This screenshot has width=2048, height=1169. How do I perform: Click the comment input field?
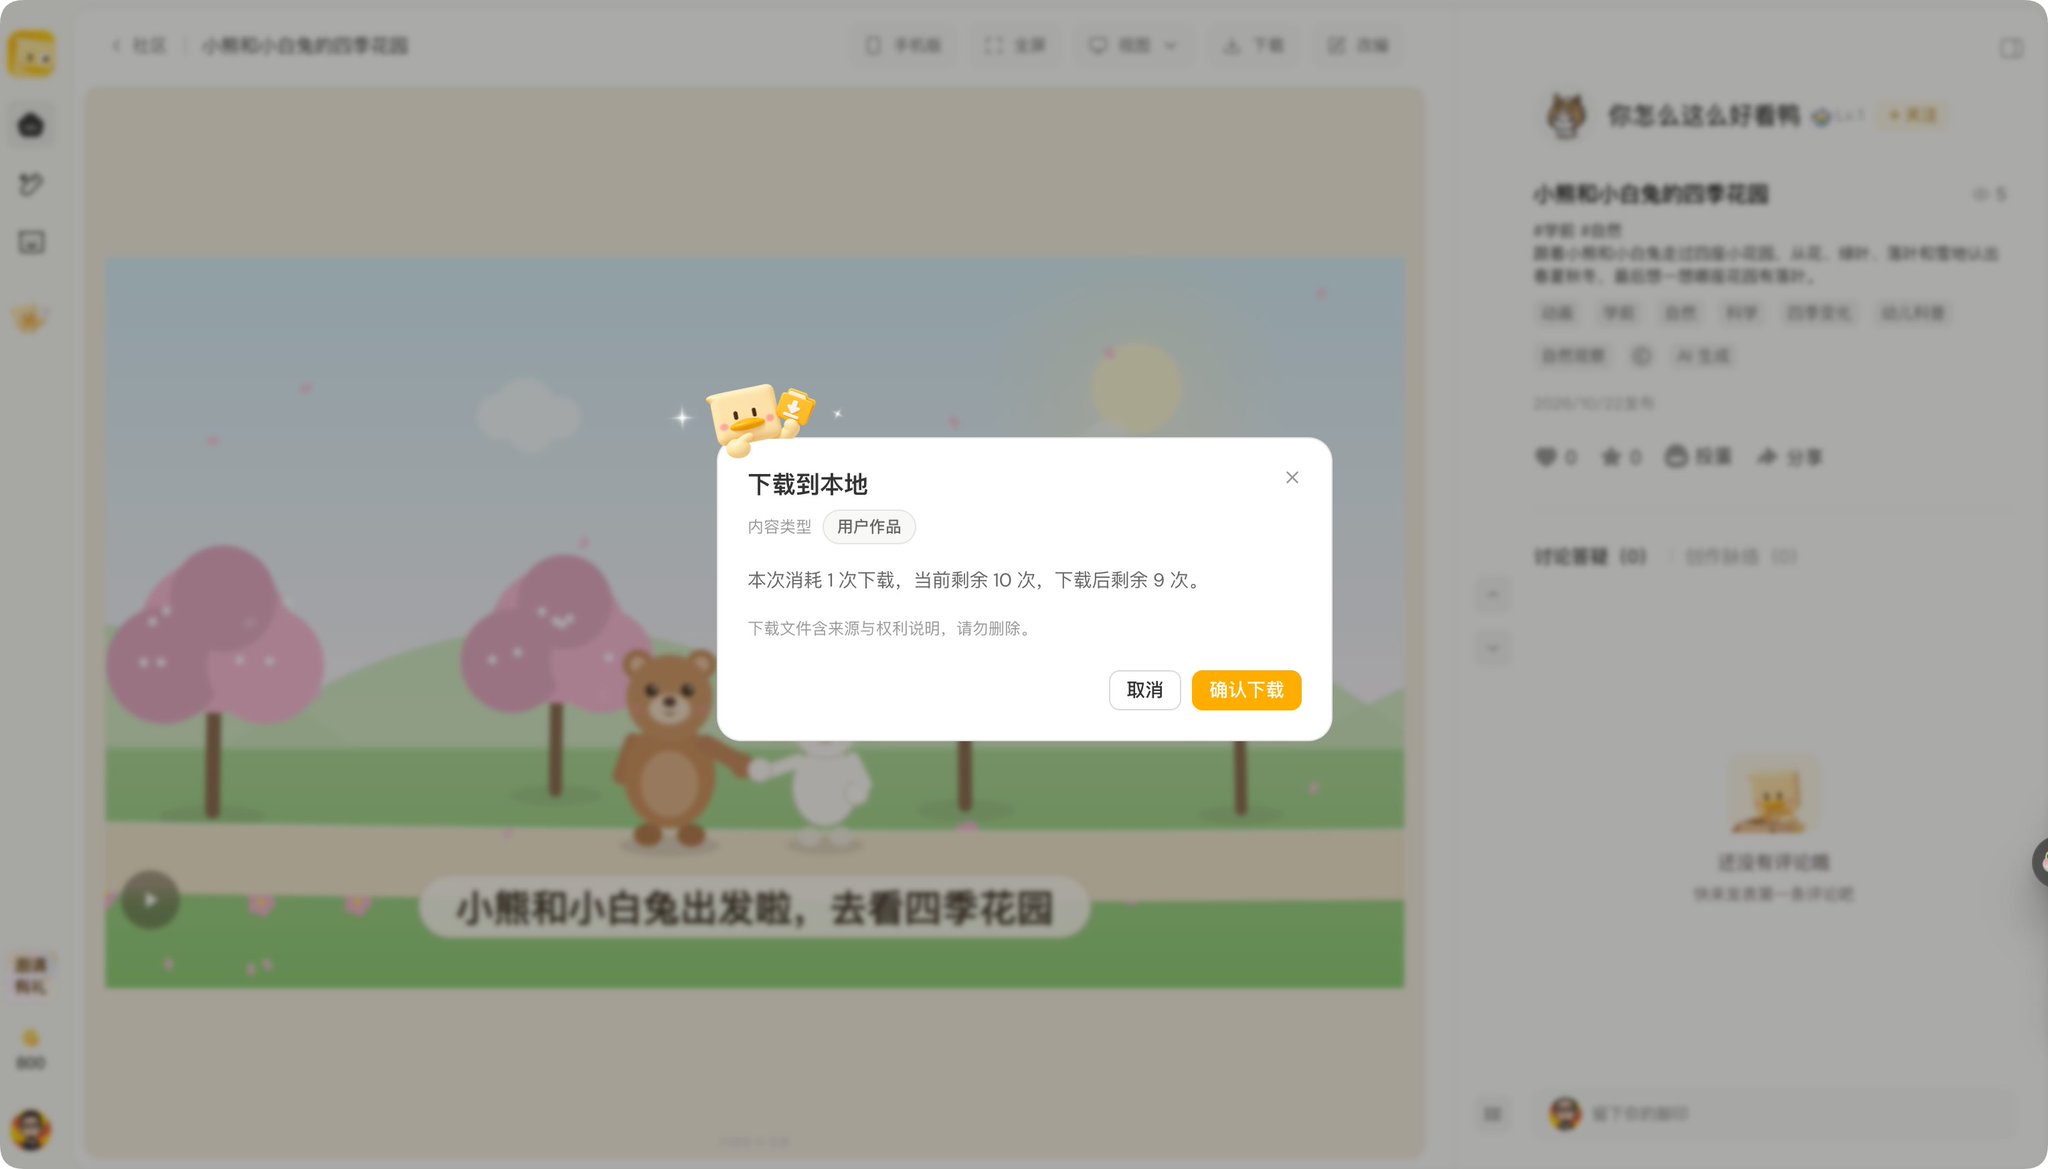[1776, 1113]
